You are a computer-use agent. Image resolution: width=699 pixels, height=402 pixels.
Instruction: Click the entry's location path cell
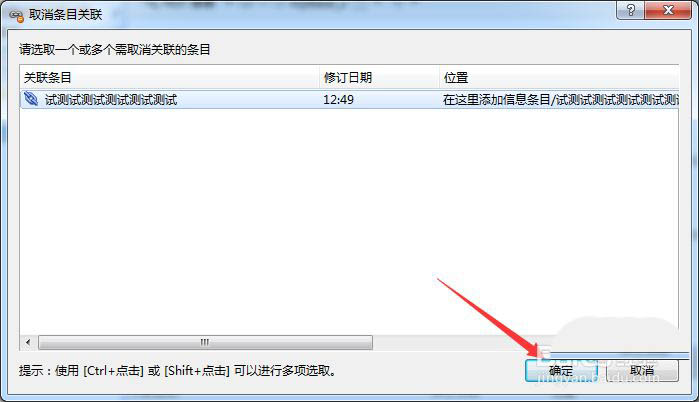point(560,99)
